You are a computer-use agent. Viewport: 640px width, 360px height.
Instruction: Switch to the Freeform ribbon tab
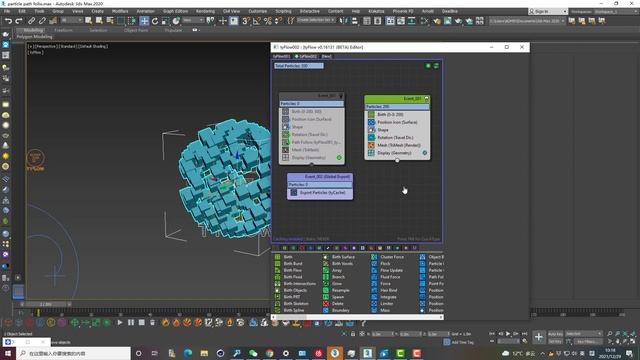(x=63, y=30)
